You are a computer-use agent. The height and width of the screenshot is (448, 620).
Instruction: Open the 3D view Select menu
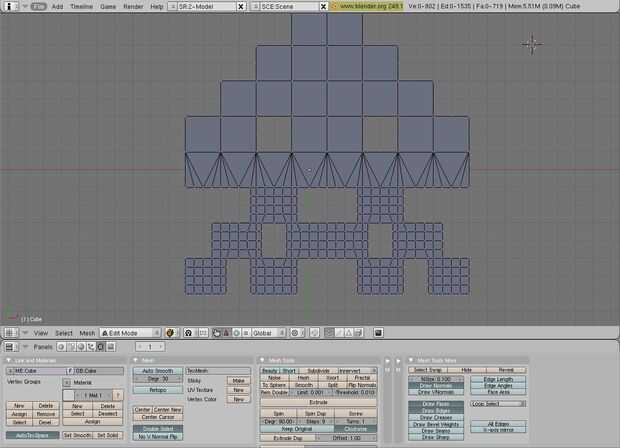(x=63, y=333)
